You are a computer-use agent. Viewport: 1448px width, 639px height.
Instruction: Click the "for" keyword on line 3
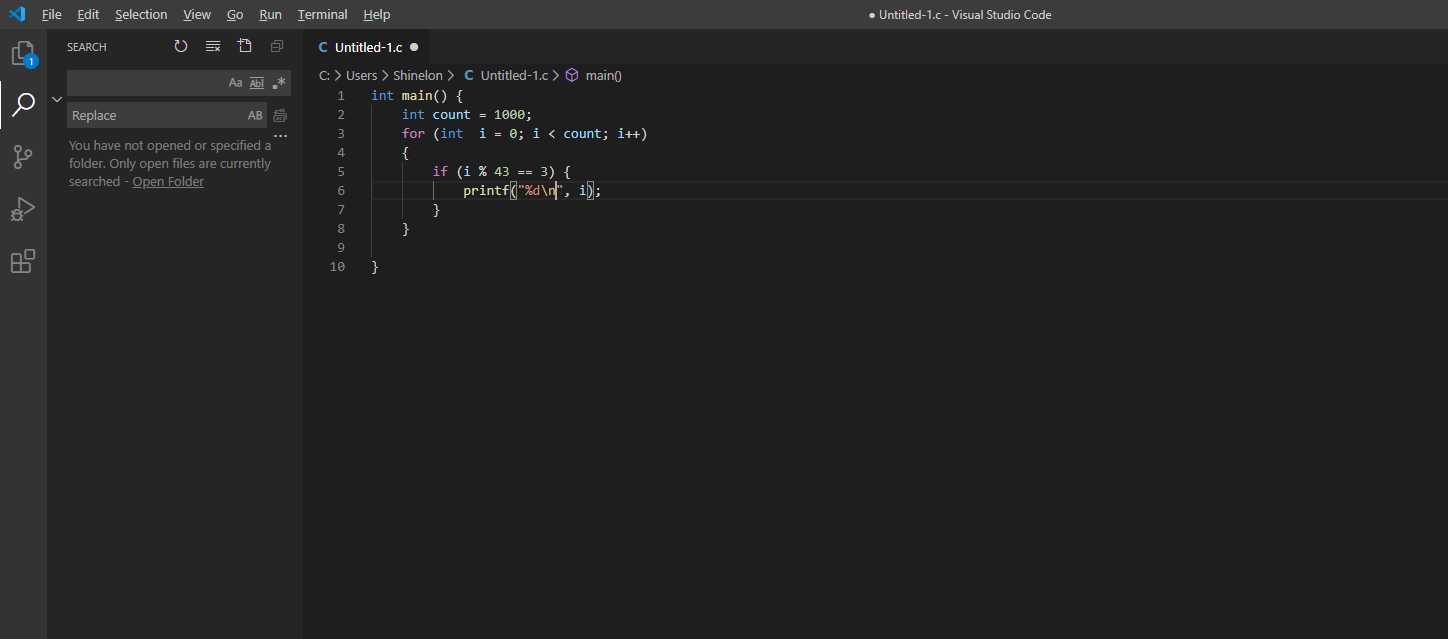[x=413, y=134]
